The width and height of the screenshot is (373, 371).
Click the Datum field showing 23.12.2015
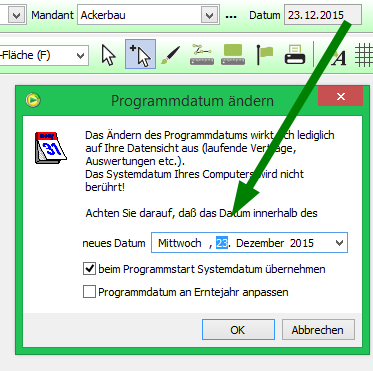click(323, 15)
